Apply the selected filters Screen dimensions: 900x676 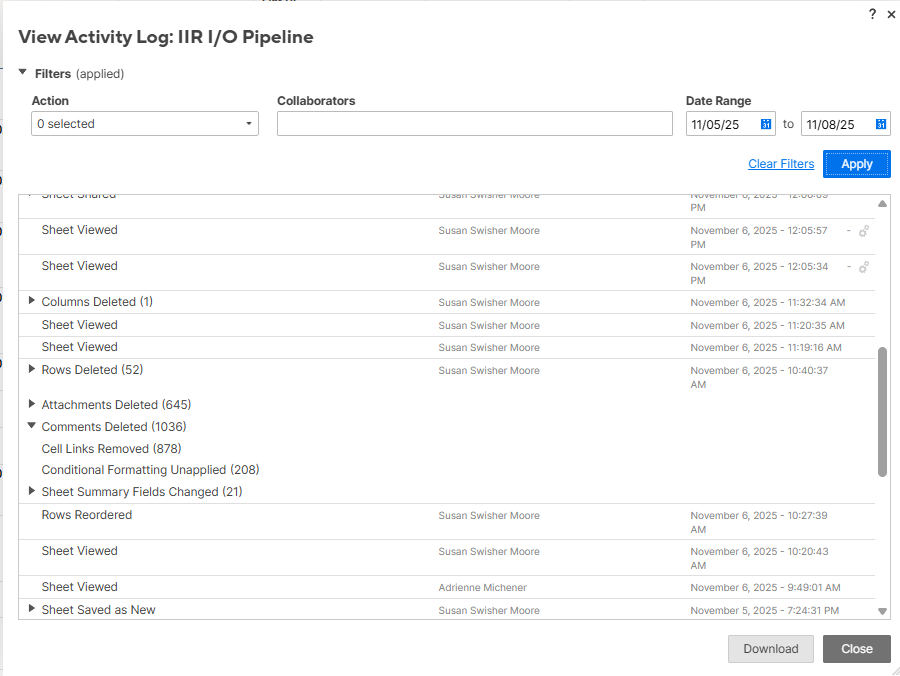[856, 164]
